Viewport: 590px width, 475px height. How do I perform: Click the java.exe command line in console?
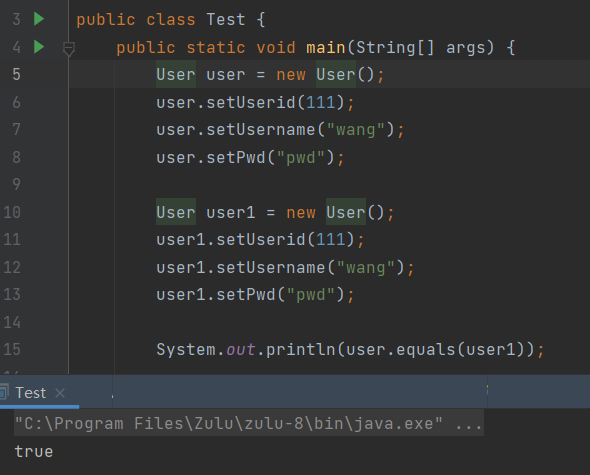pyautogui.click(x=249, y=423)
